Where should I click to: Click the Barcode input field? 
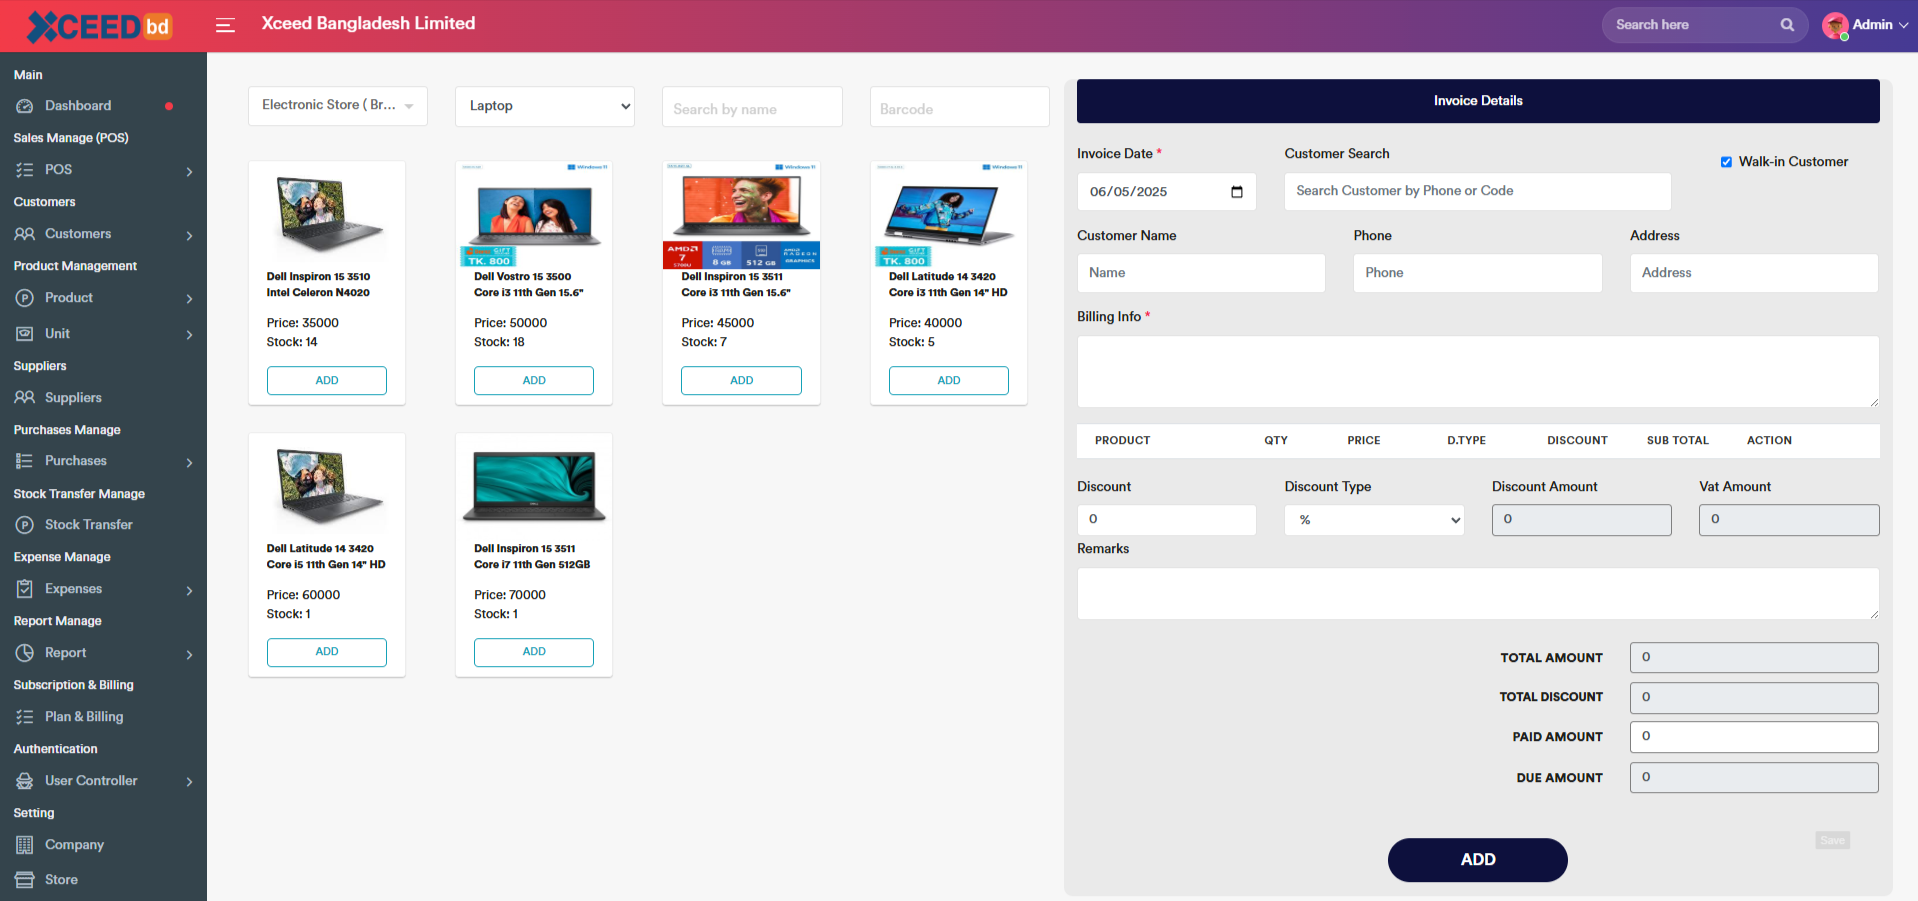tap(959, 107)
